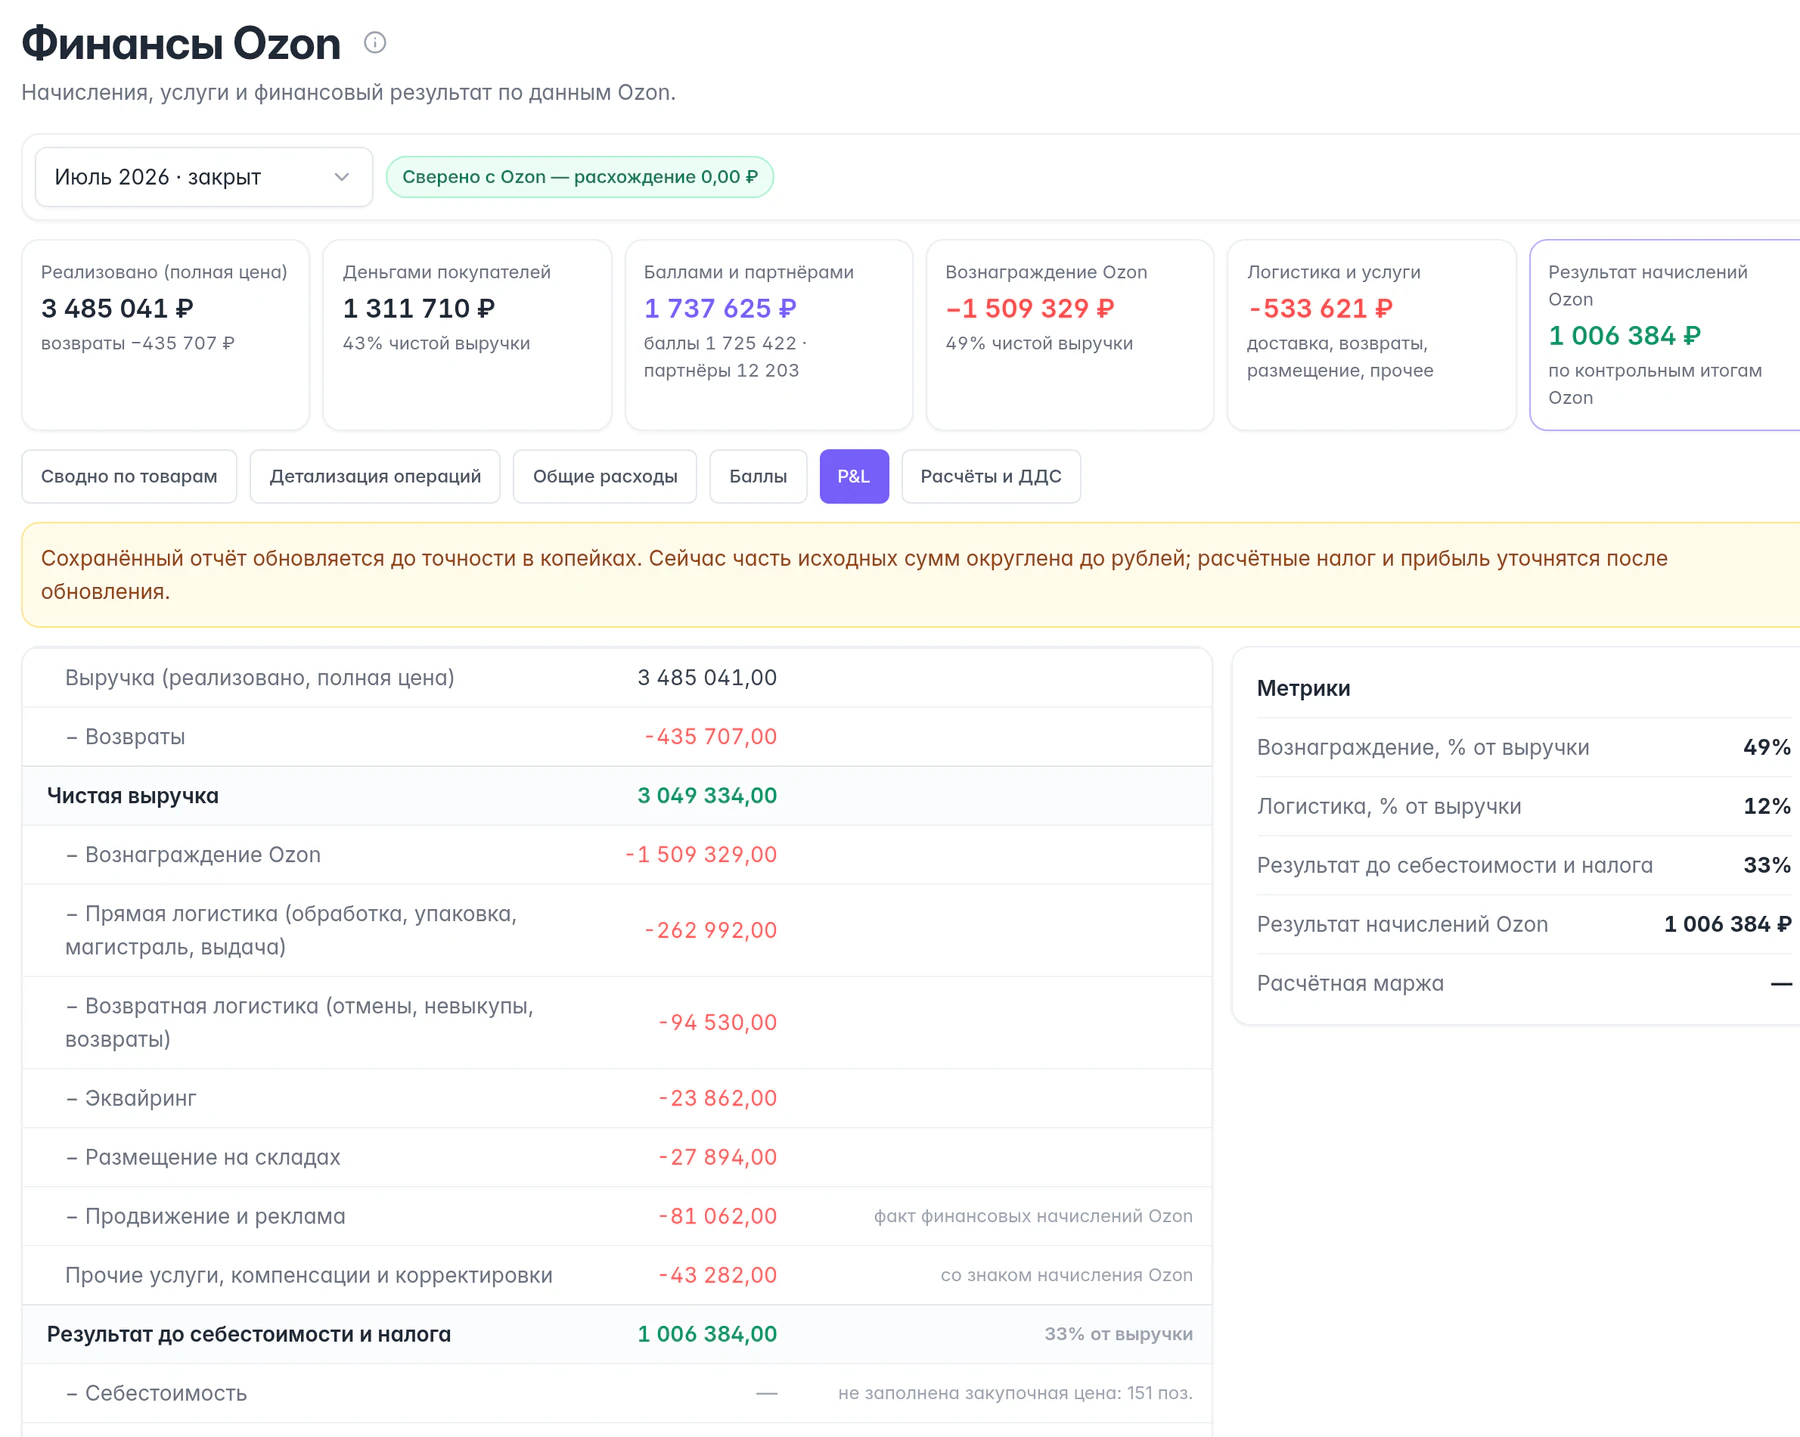Viewport: 1800px width, 1437px height.
Task: Open the Июль 2026 · закрыт period dropdown
Action: tap(204, 177)
